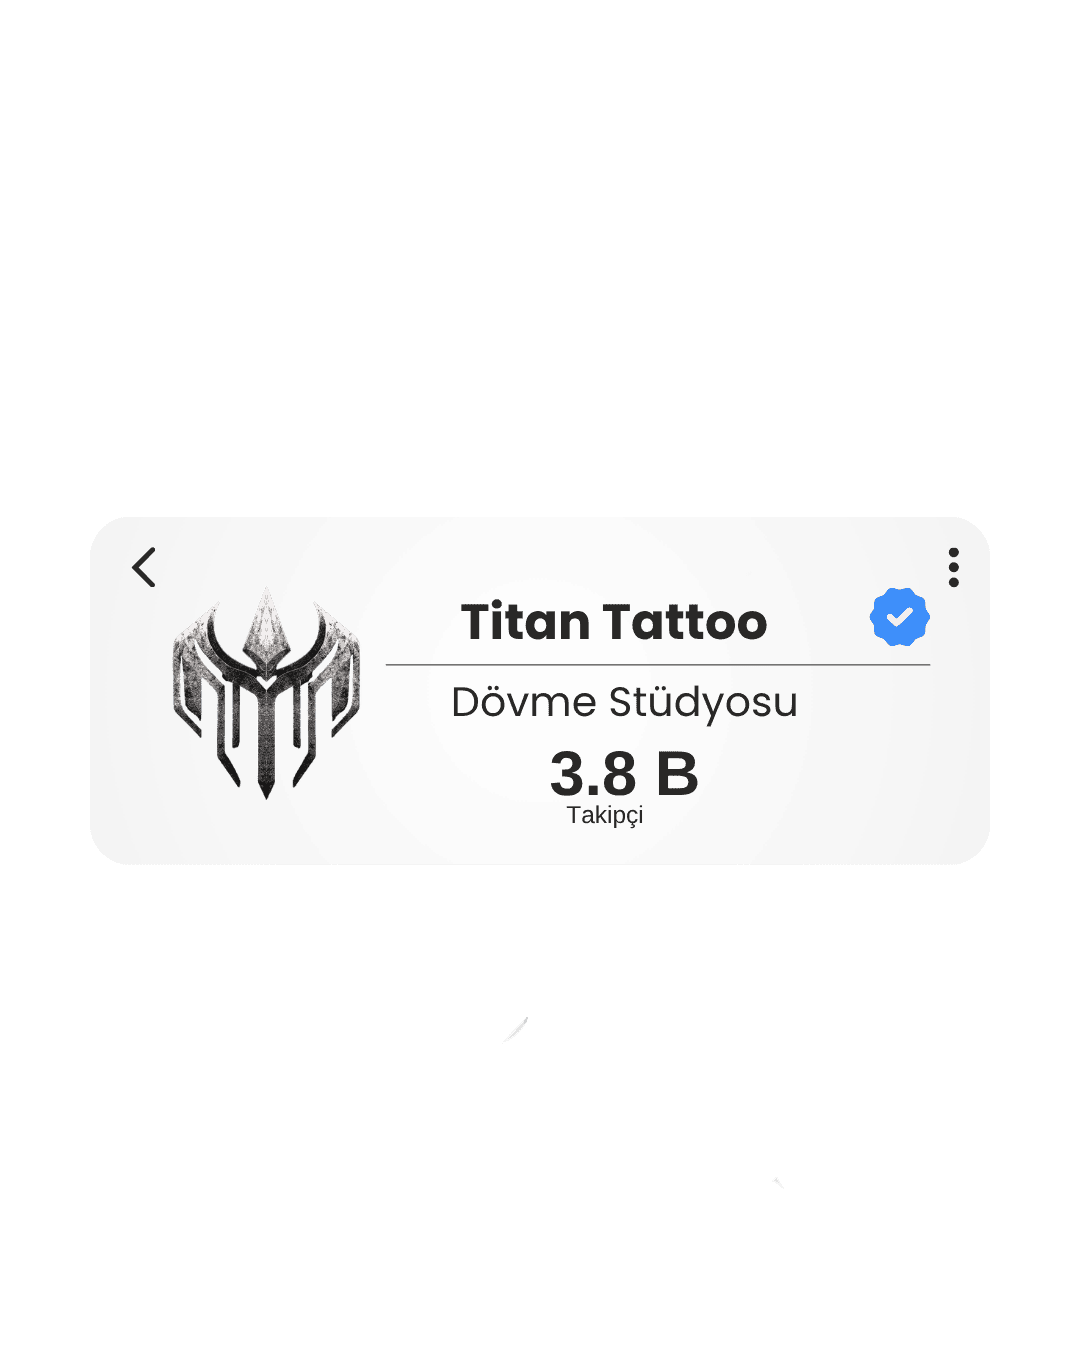Select the Titan Tattoo profile name
The width and height of the screenshot is (1080, 1350).
point(614,622)
